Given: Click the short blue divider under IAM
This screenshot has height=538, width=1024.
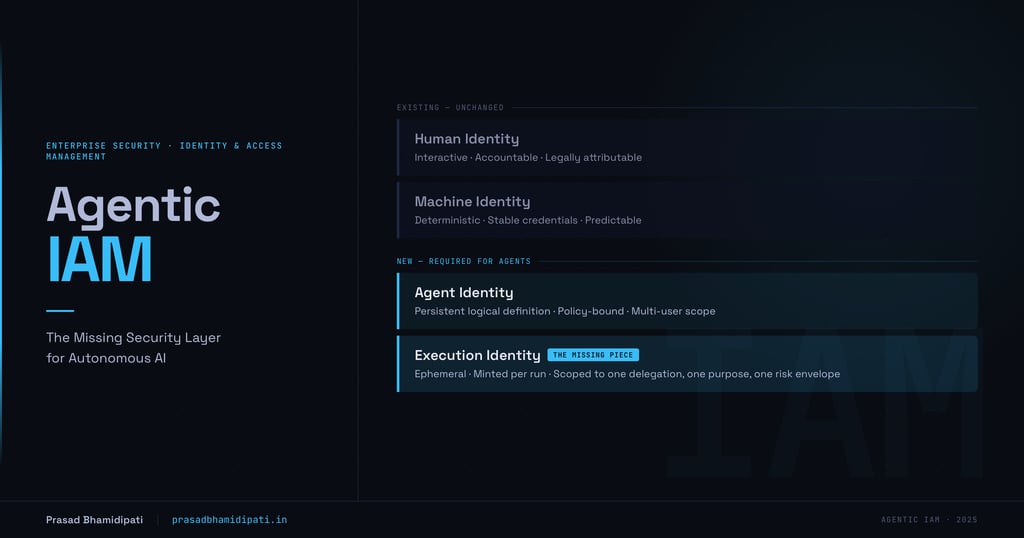Looking at the screenshot, I should coord(60,311).
